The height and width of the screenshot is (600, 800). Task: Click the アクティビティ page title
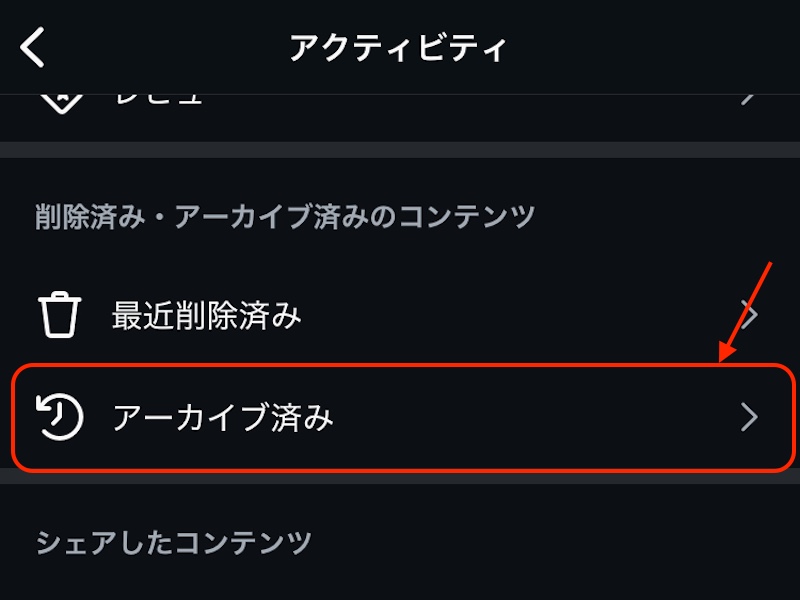[398, 47]
